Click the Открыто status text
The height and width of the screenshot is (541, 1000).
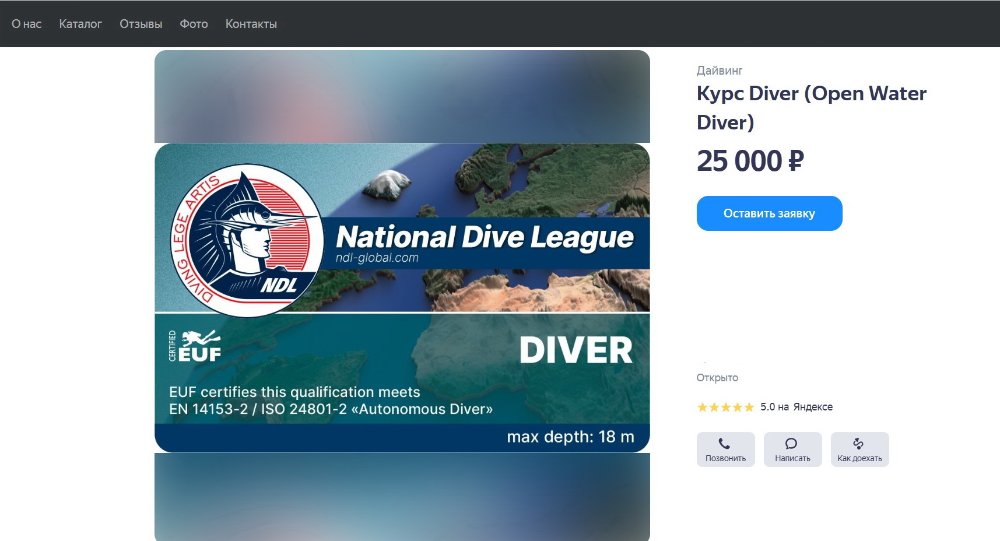click(717, 378)
